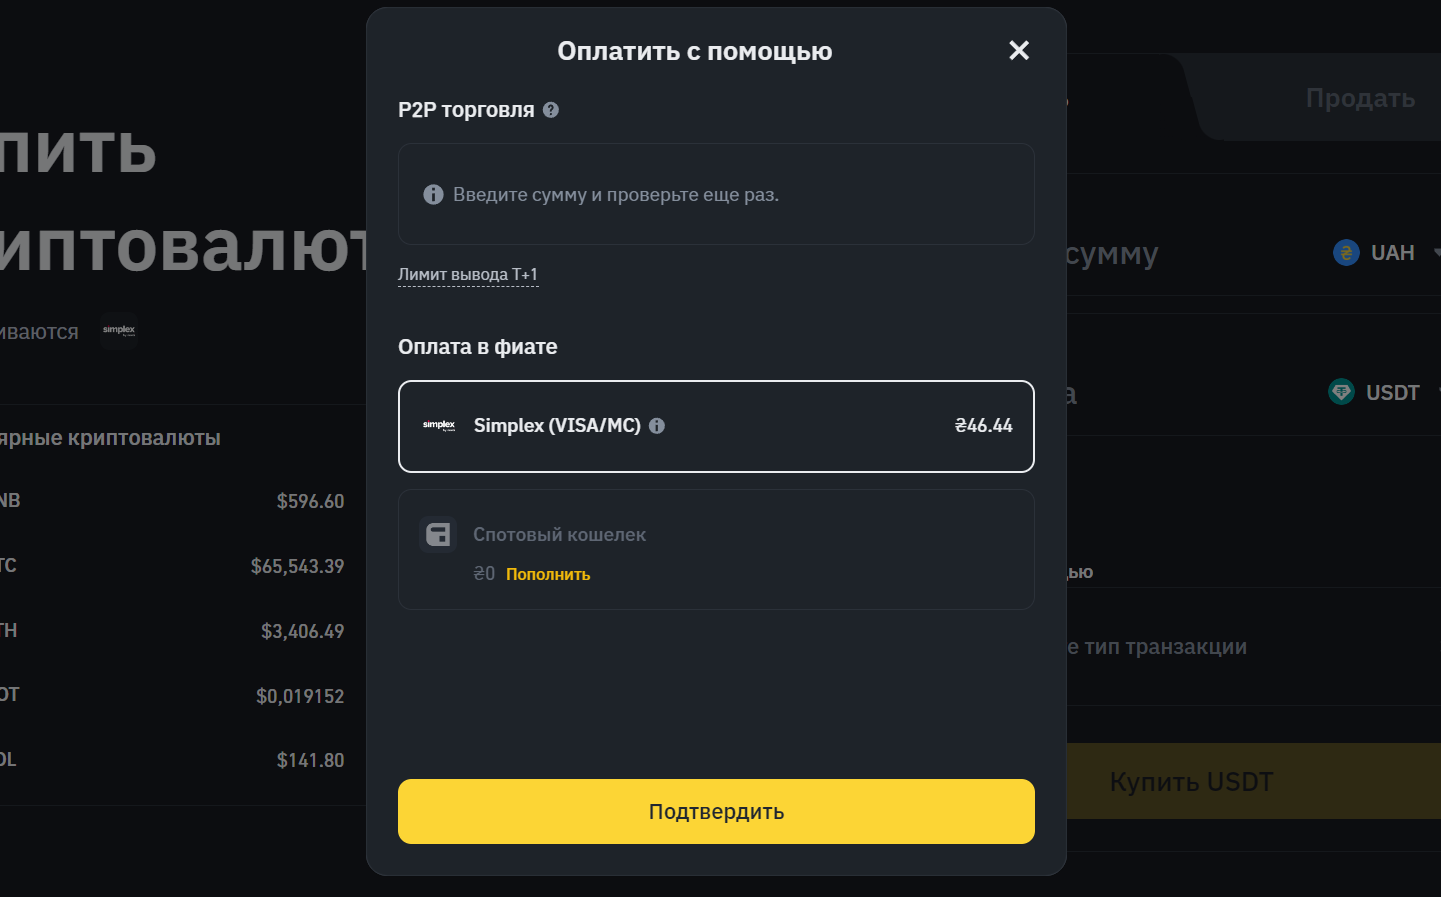Select the Спотовый кошелек payment option
Image resolution: width=1441 pixels, height=897 pixels.
click(716, 549)
